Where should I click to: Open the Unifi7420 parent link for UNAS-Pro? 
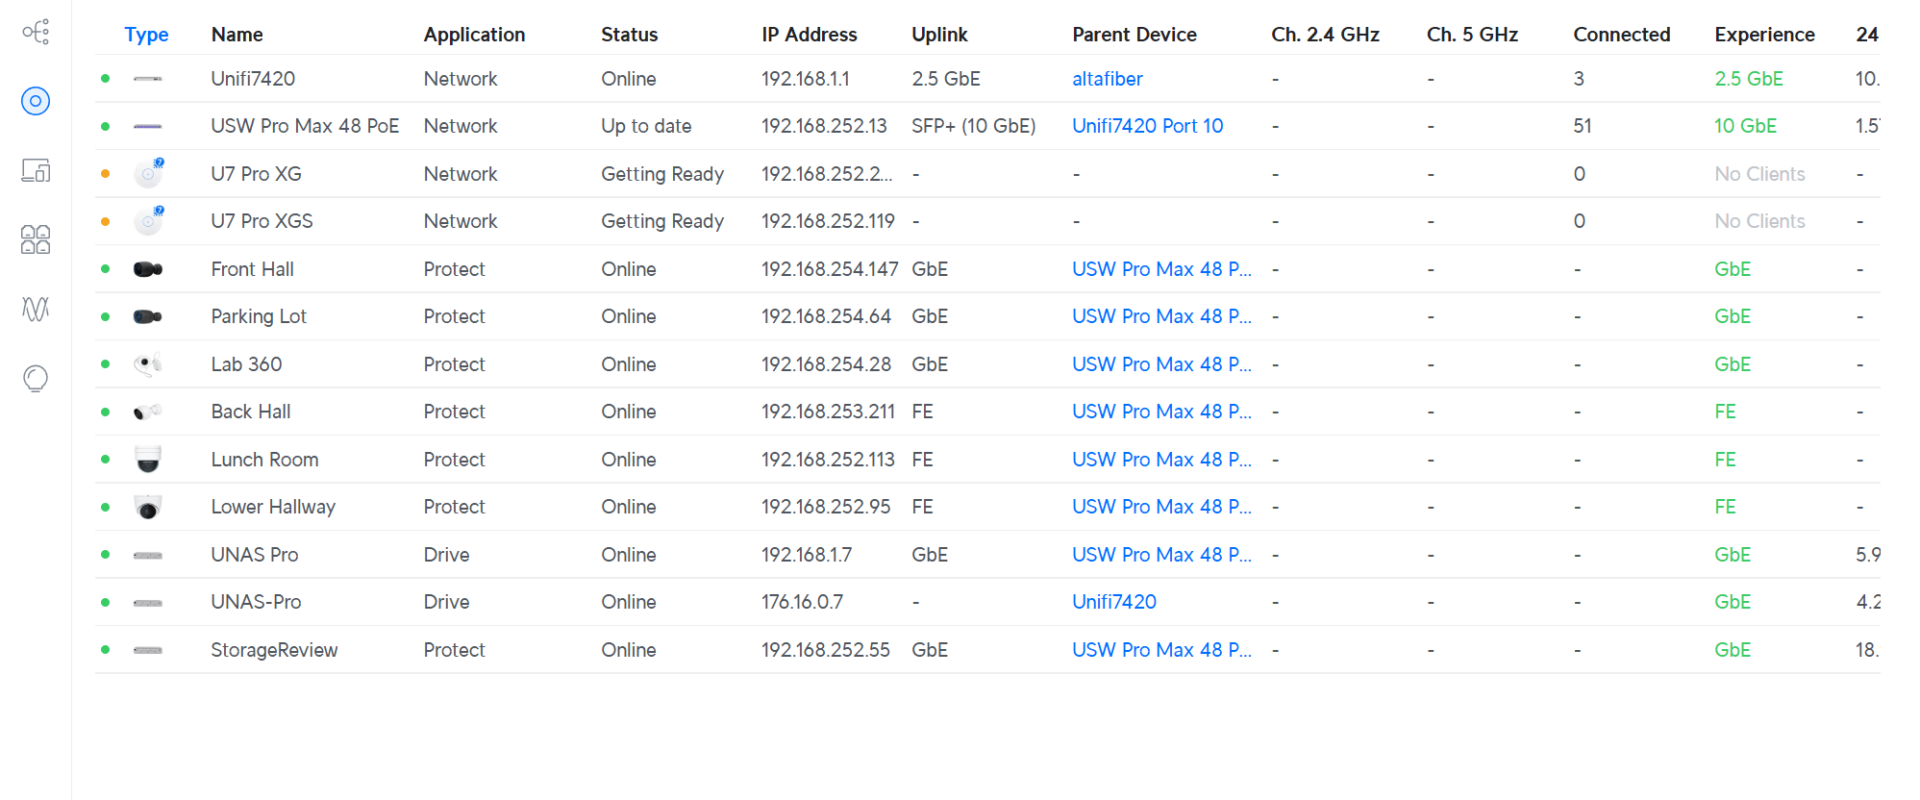pyautogui.click(x=1114, y=602)
